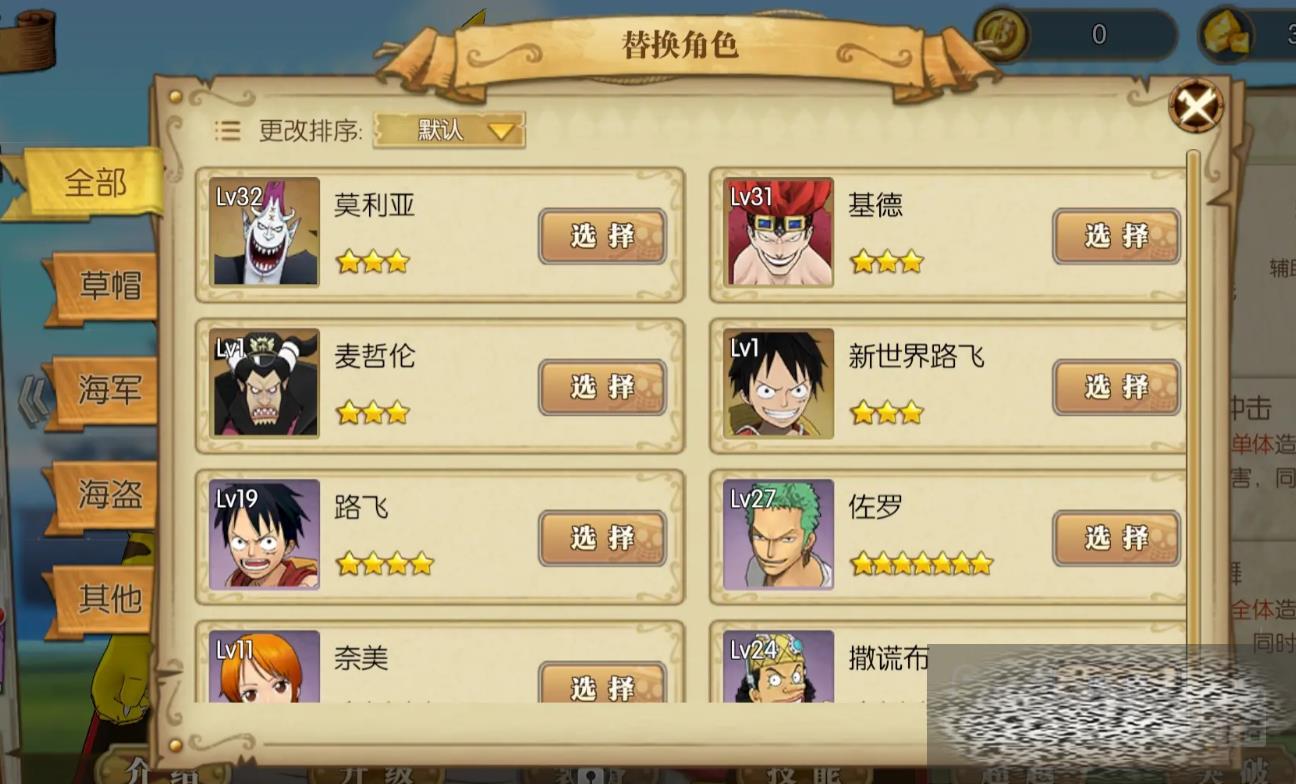The width and height of the screenshot is (1296, 784).
Task: Tap the 莫利亚 character portrait
Action: pyautogui.click(x=265, y=232)
